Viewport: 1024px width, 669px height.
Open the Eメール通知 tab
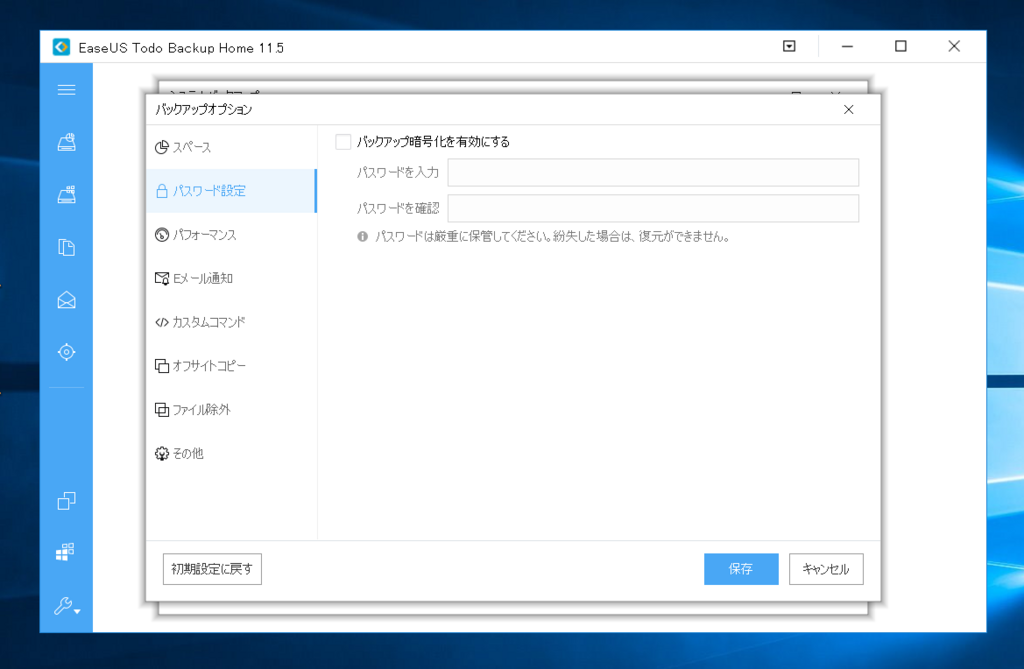point(231,278)
